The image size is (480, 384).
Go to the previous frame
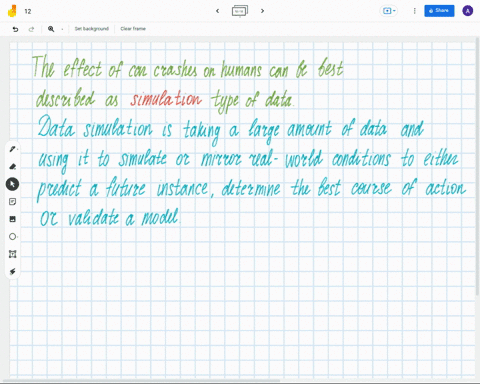[218, 11]
